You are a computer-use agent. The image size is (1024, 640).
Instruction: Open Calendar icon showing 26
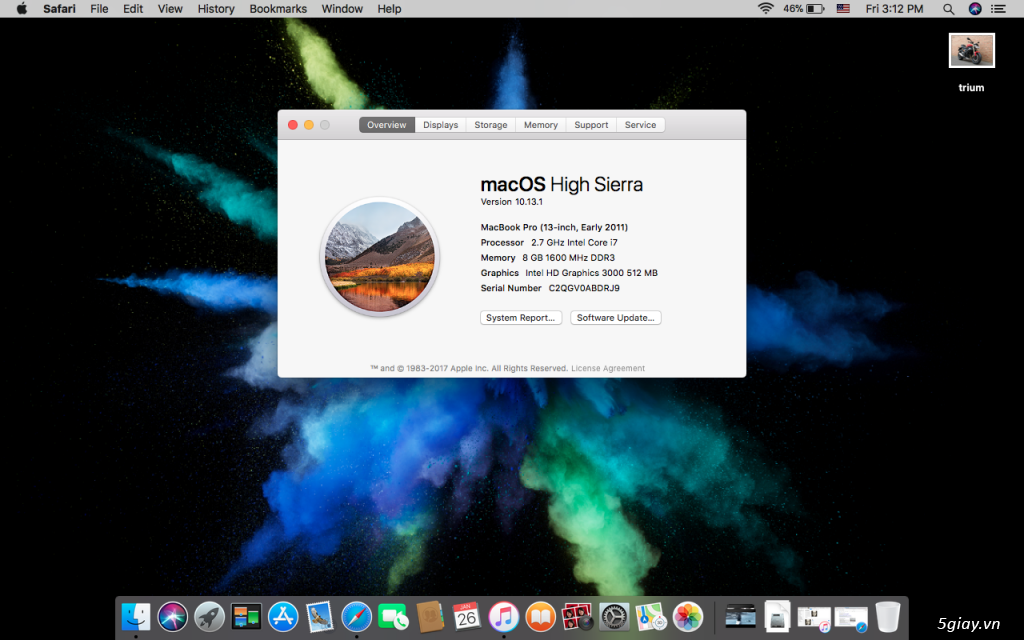(x=466, y=616)
